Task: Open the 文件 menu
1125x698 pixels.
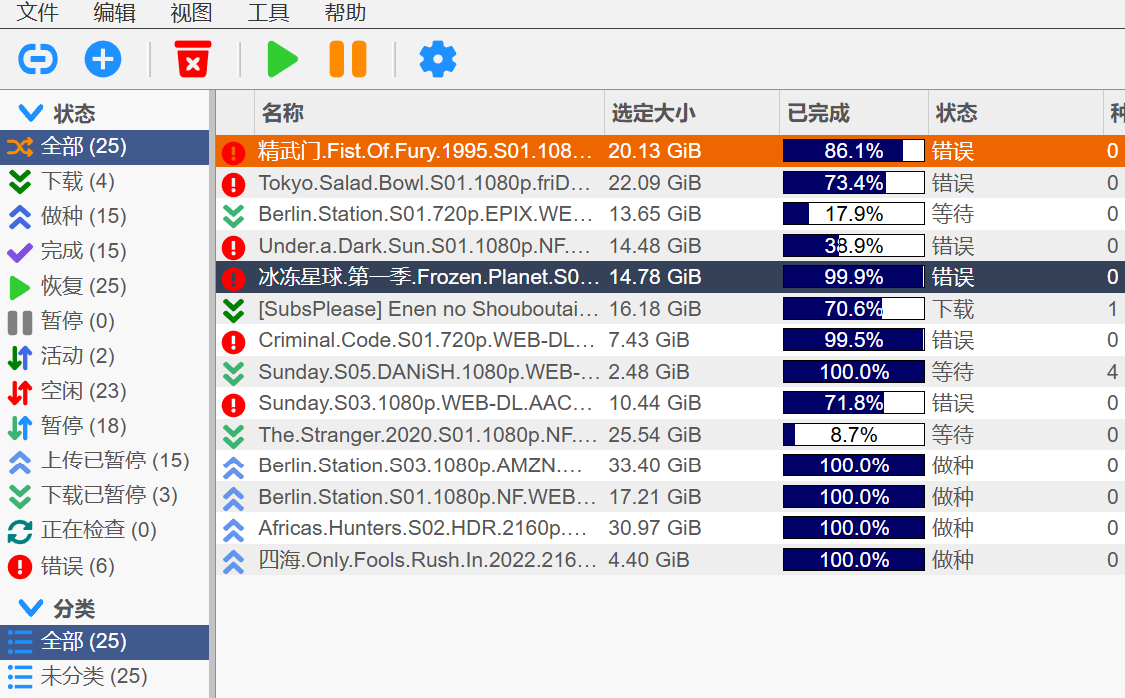Action: 38,13
